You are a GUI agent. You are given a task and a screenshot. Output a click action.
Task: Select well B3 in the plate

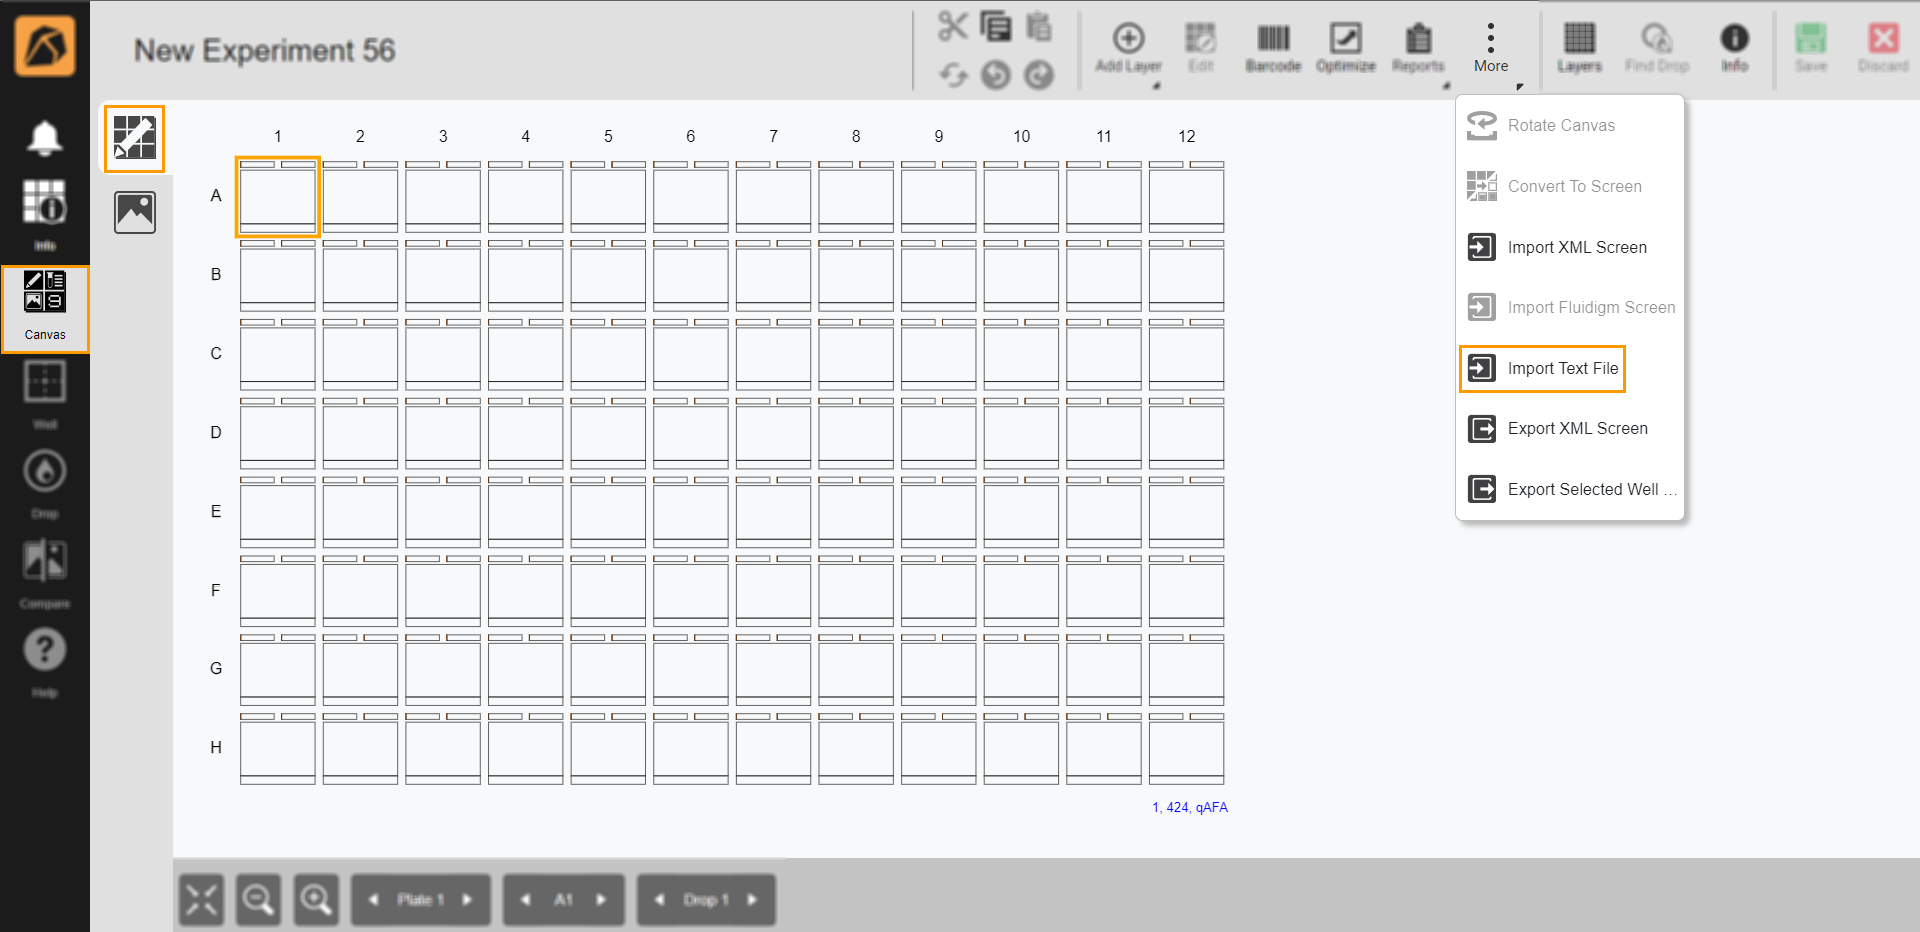click(x=443, y=276)
